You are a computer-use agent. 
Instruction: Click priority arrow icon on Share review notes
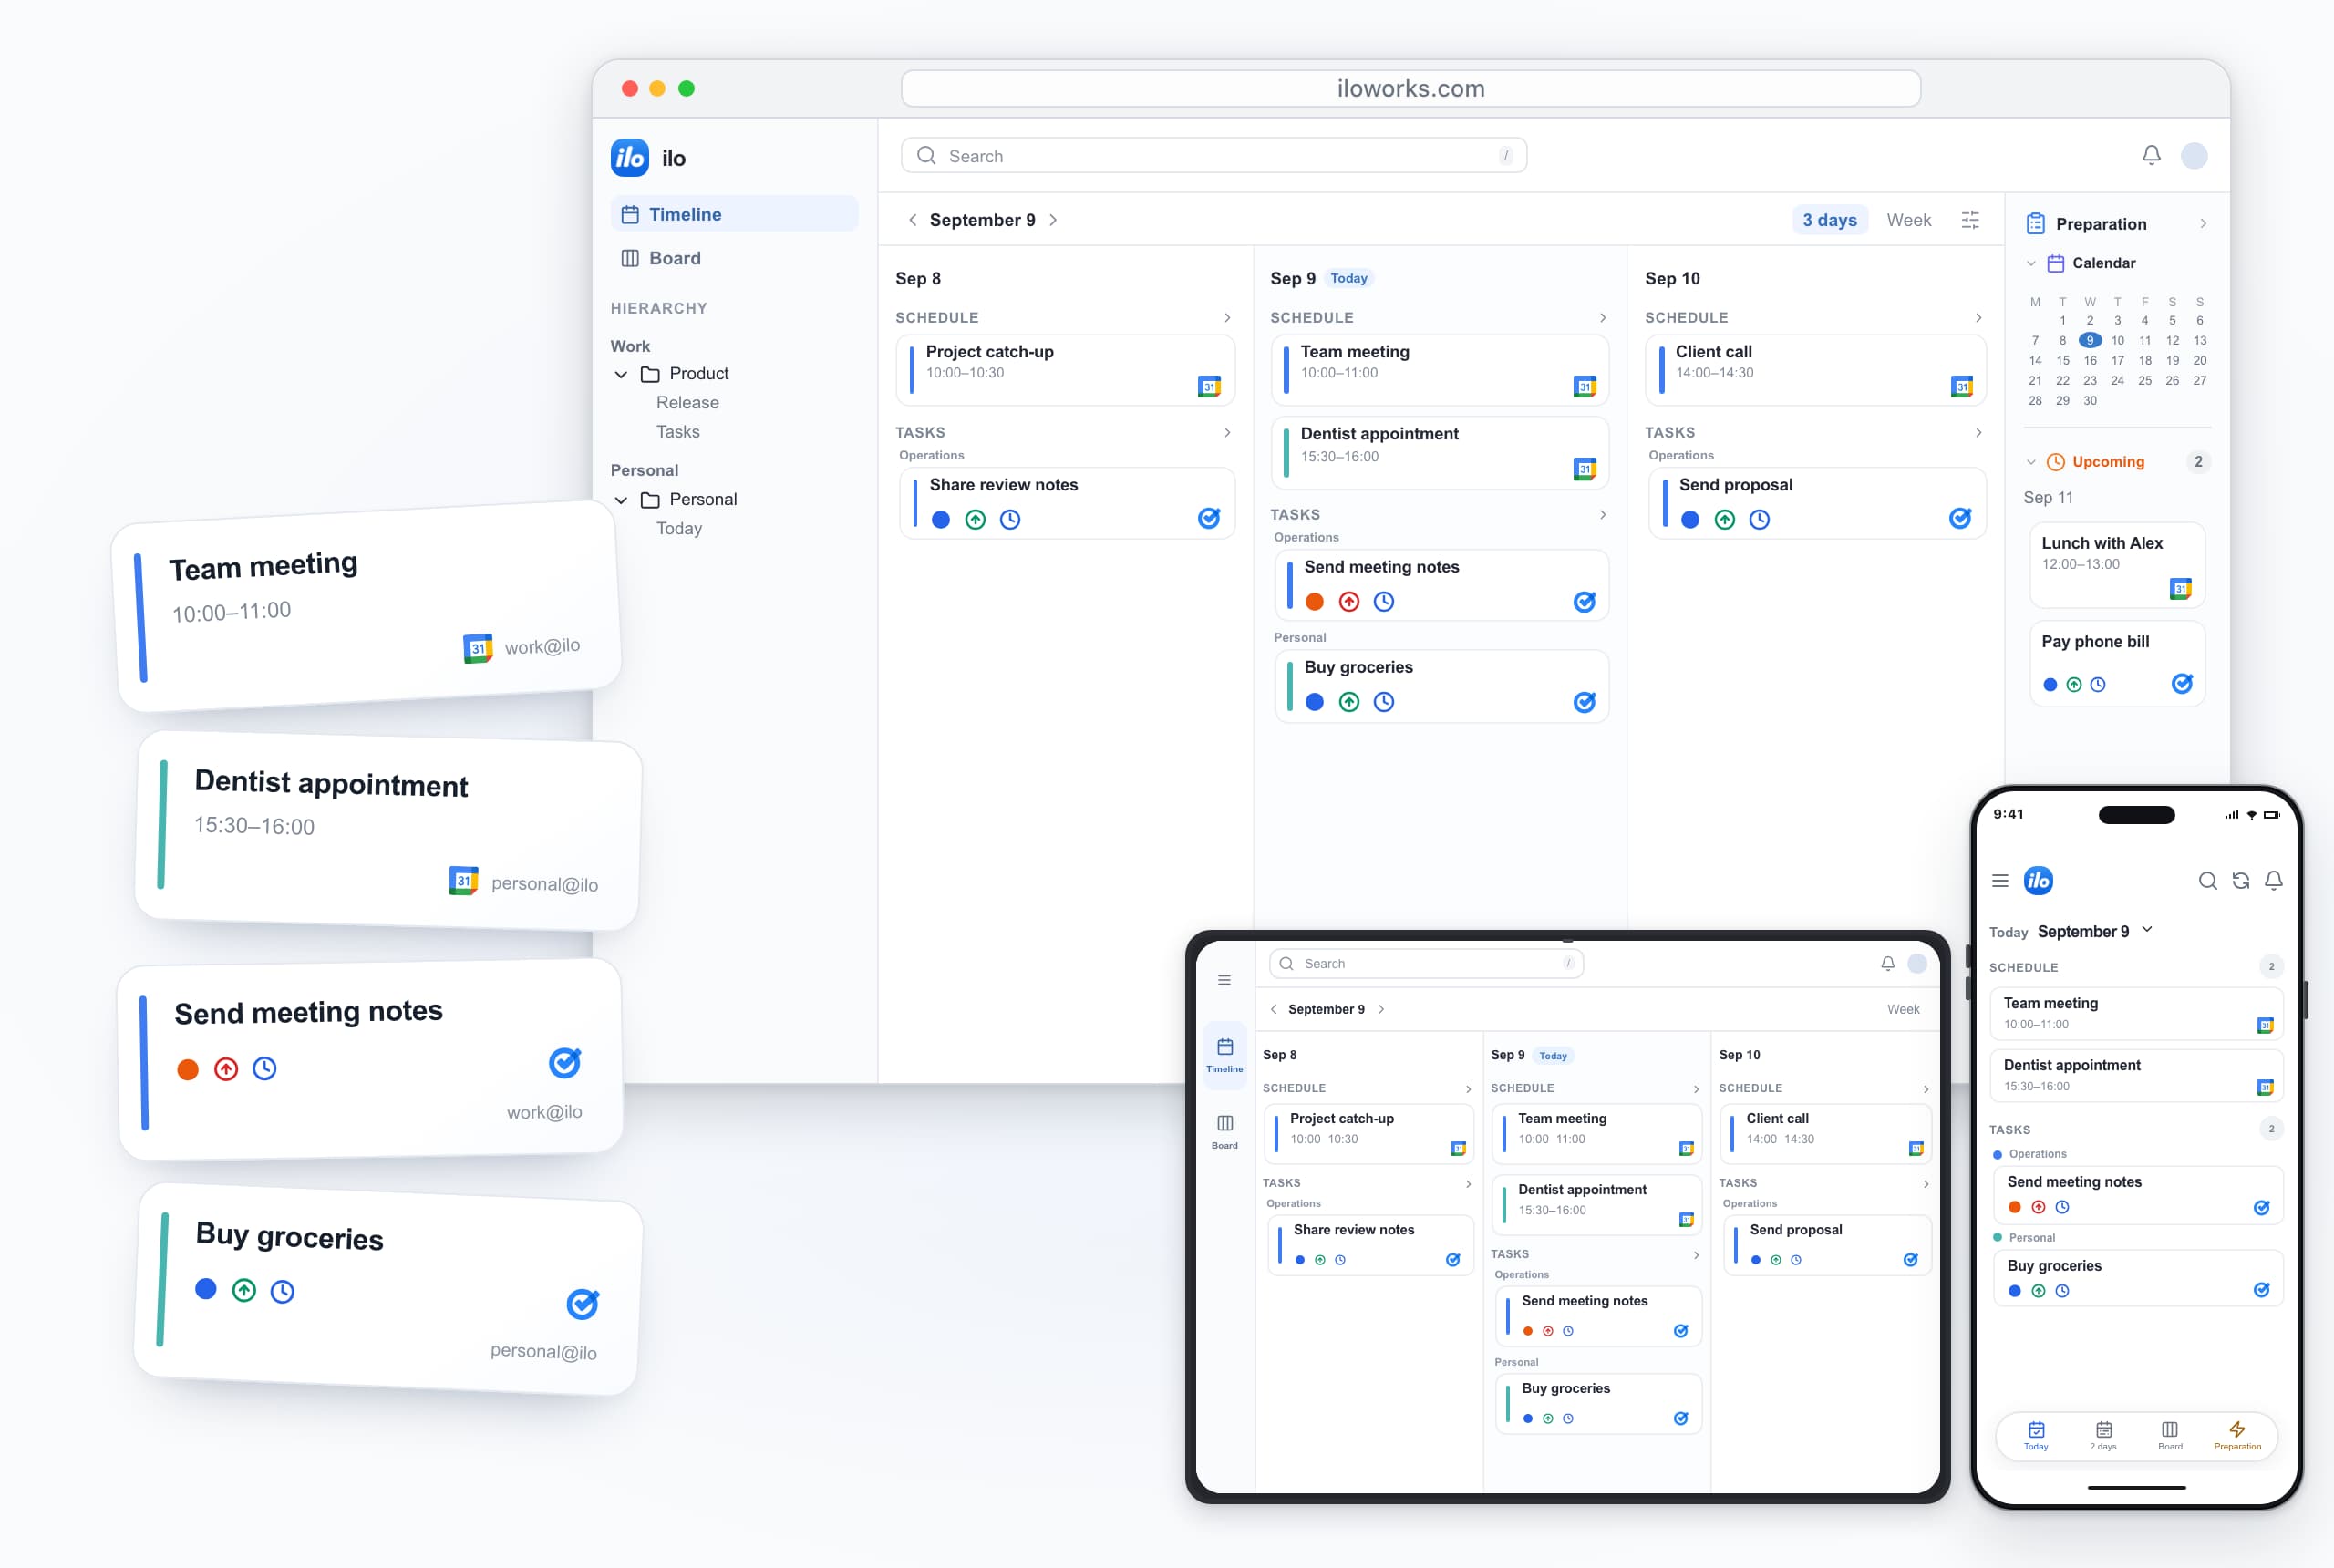point(975,520)
